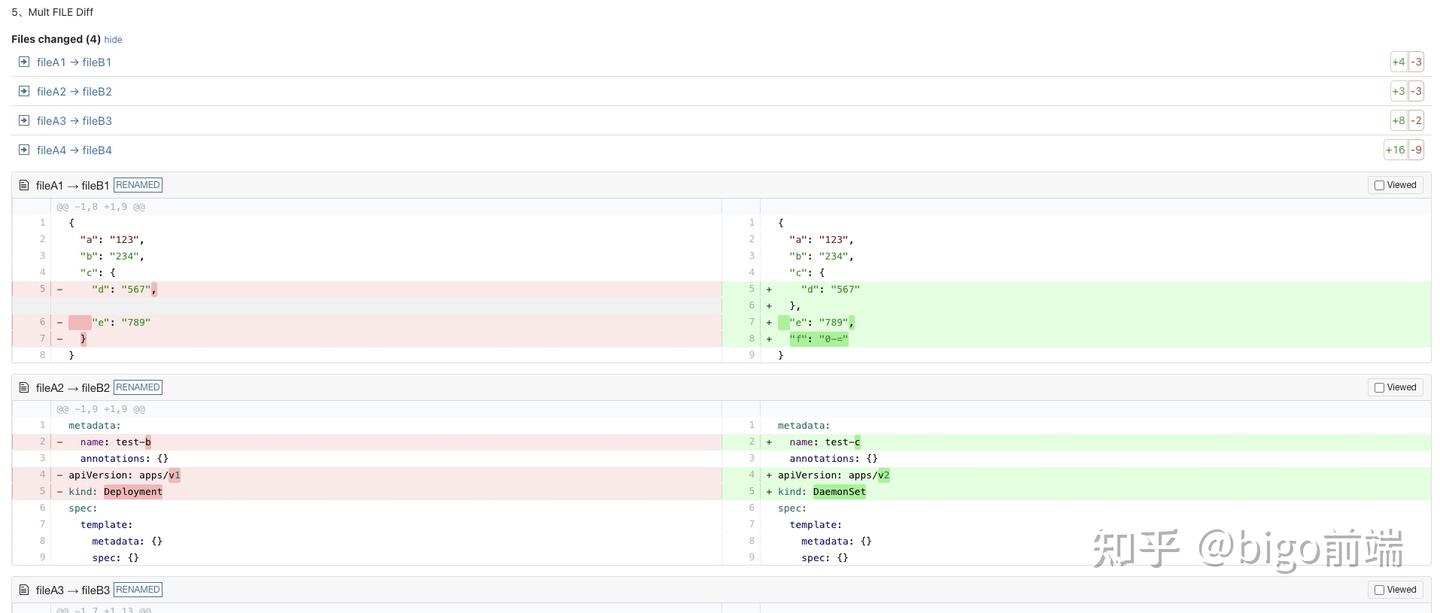Expand hunk header @@ -1,9 +1,9 @@
The width and height of the screenshot is (1440, 613).
point(101,409)
